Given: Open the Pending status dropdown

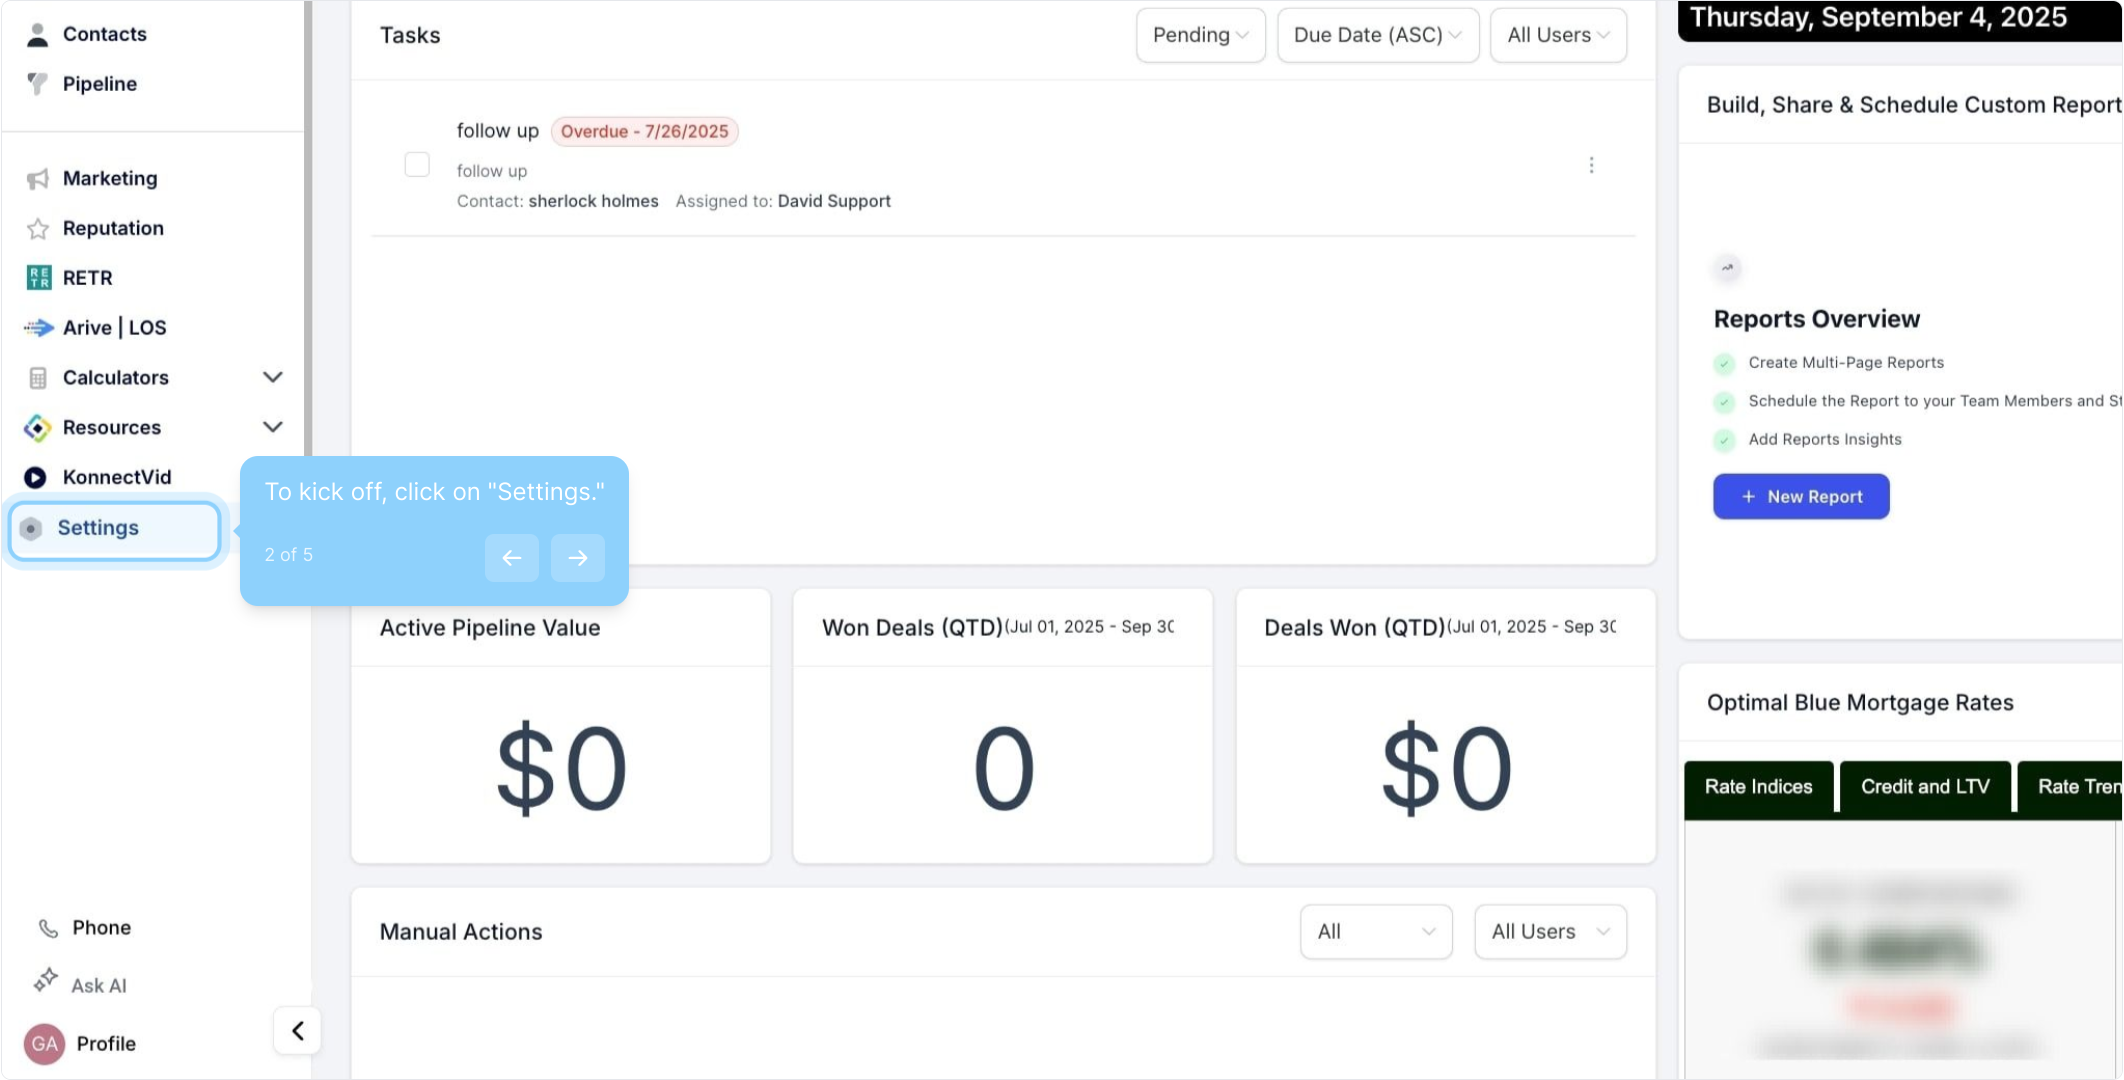Looking at the screenshot, I should click(1200, 35).
